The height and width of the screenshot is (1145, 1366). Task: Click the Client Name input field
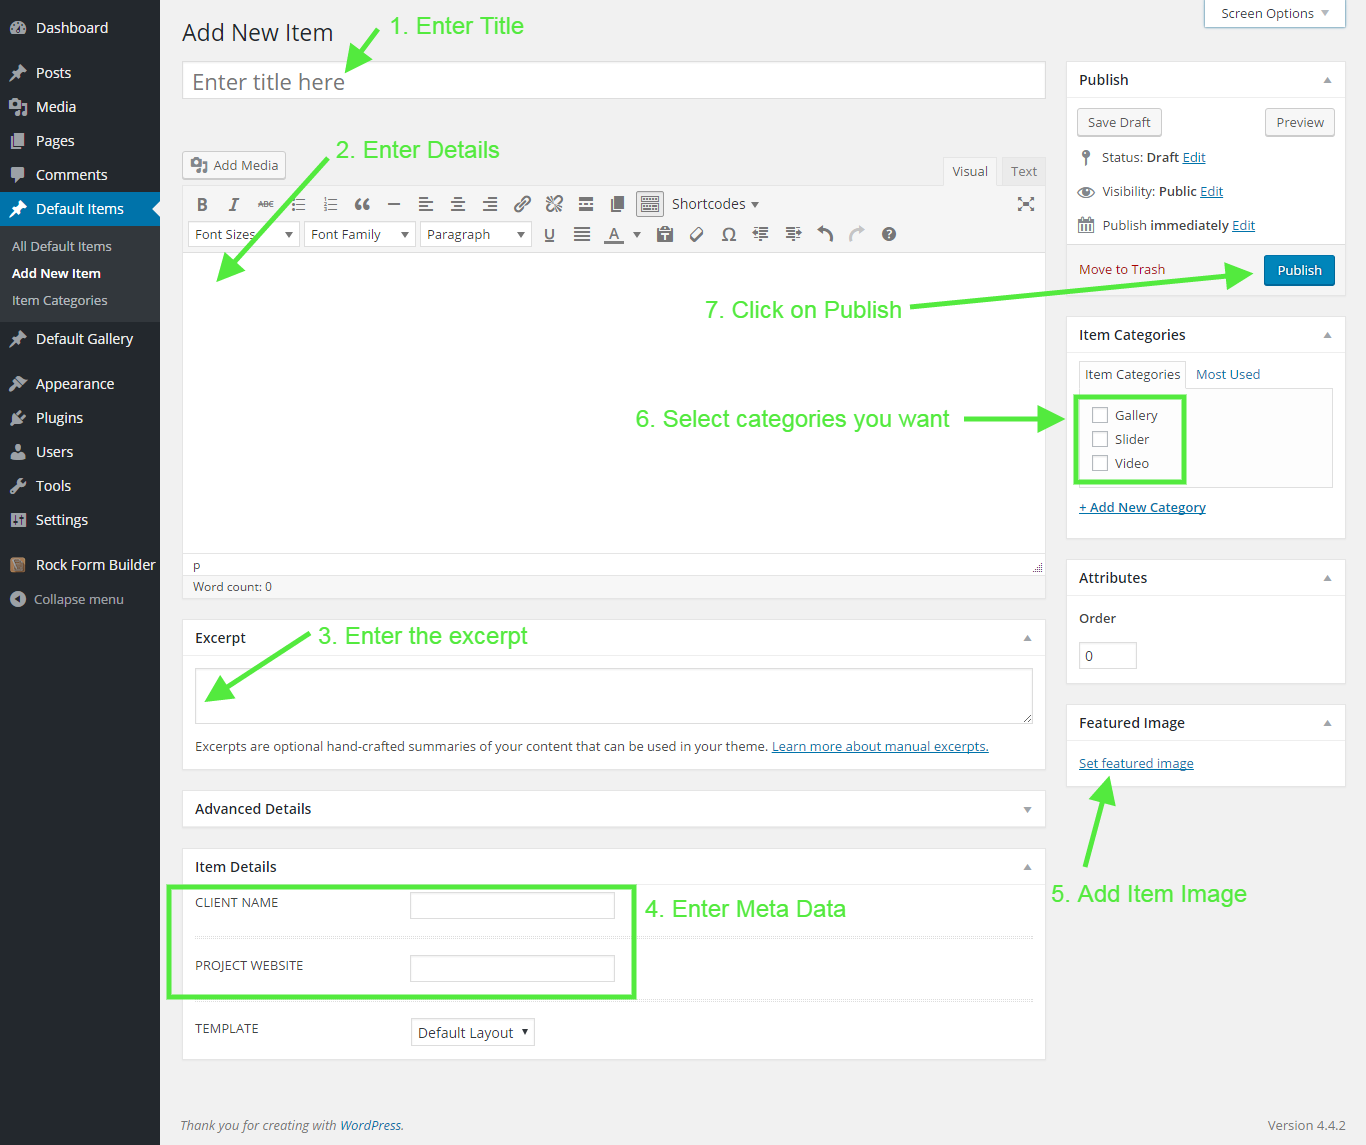[512, 905]
